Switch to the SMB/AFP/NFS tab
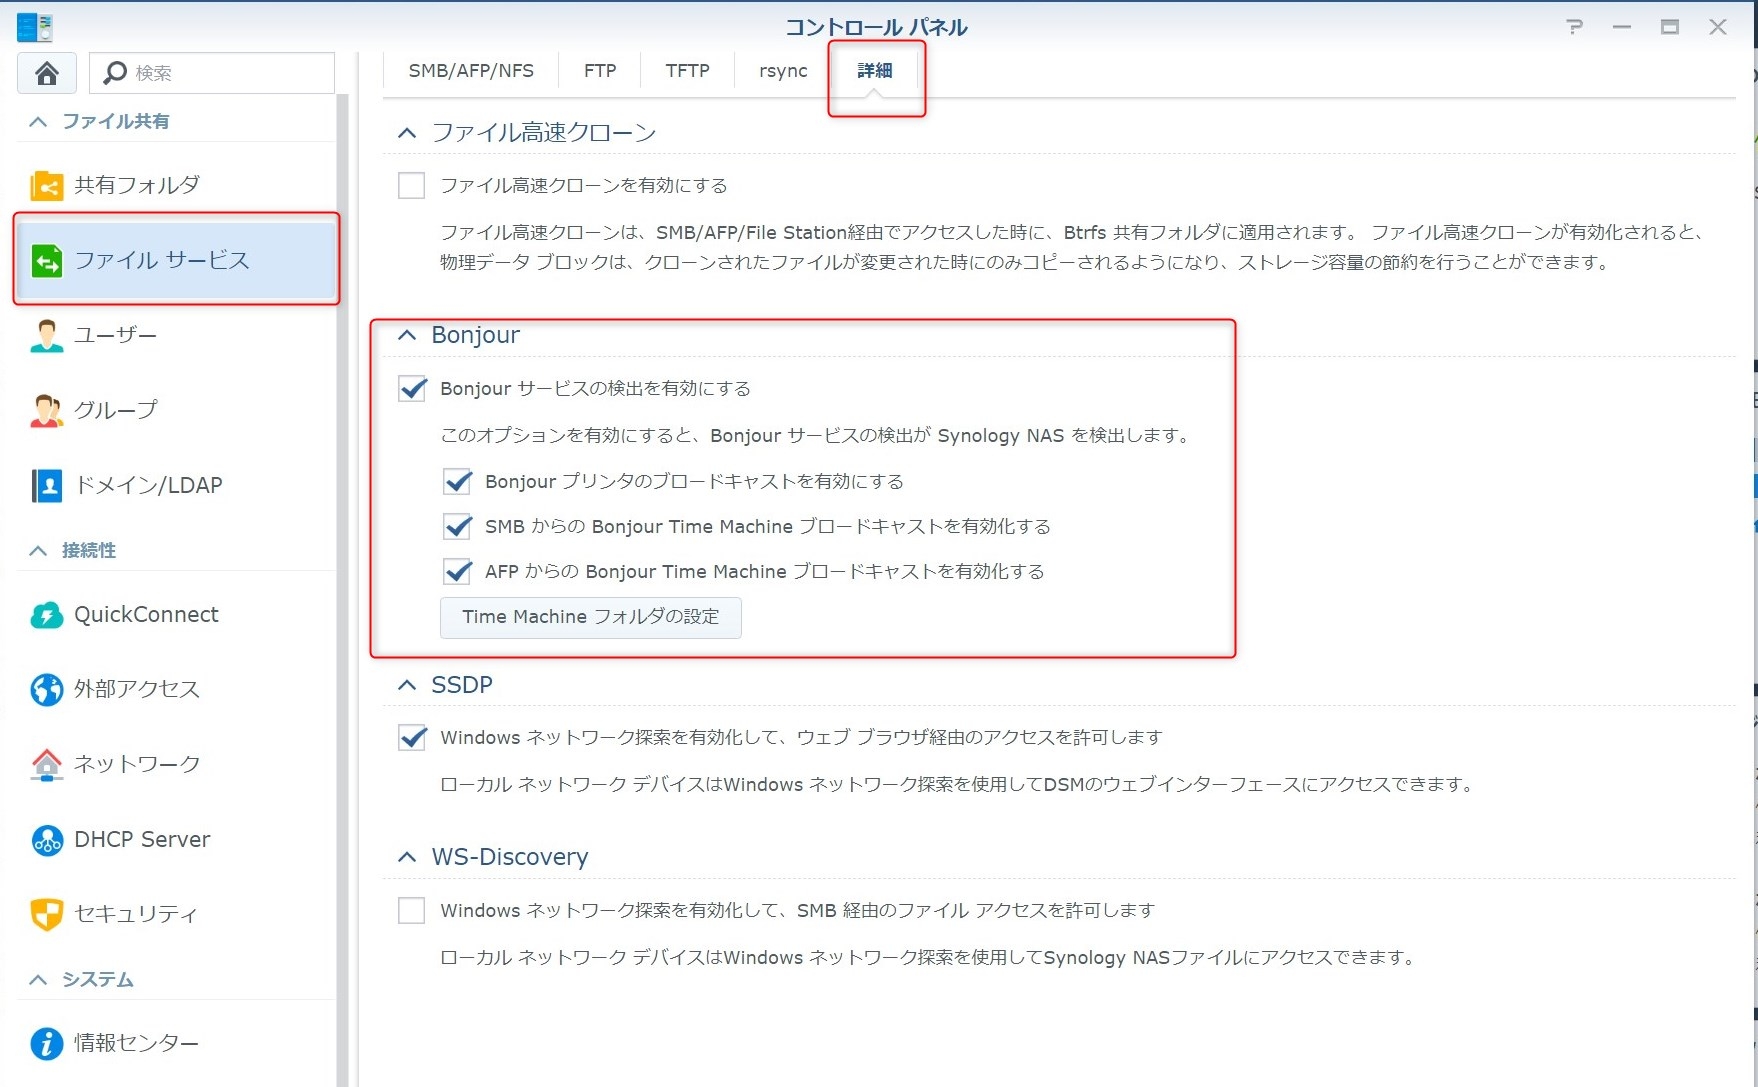Image resolution: width=1758 pixels, height=1087 pixels. tap(471, 71)
